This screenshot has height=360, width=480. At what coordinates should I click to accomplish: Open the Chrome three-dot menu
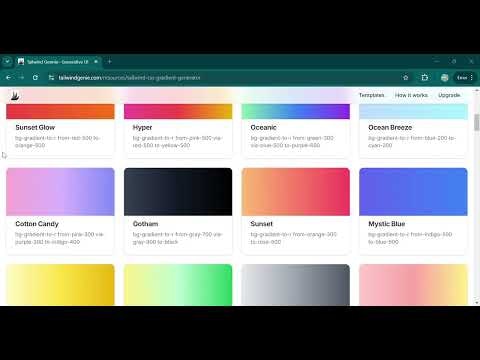[x=471, y=78]
